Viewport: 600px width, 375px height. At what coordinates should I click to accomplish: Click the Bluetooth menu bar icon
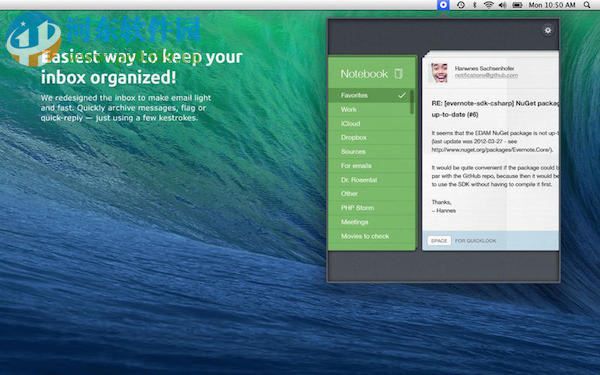pos(474,5)
